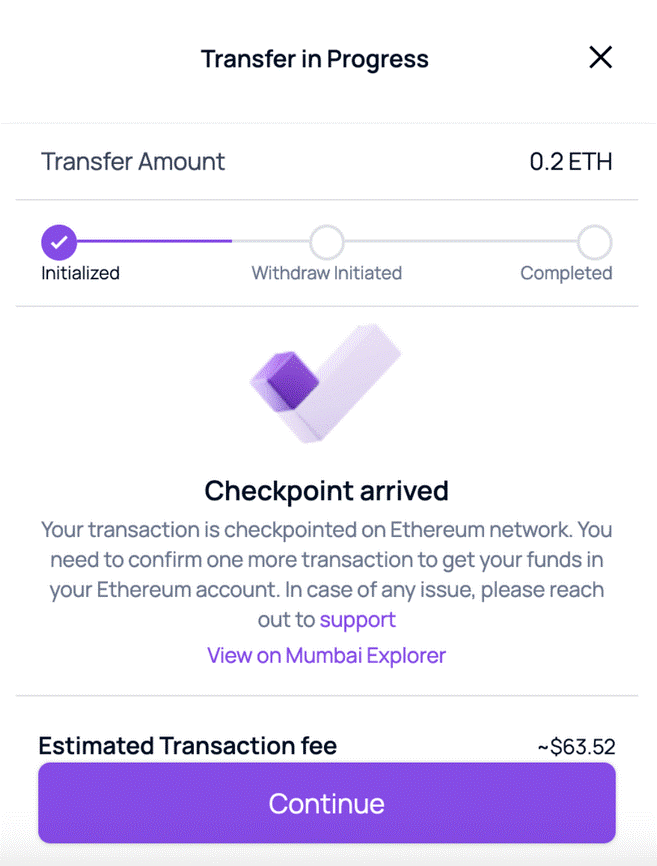This screenshot has height=866, width=657.
Task: Close the Transfer in Progress dialog
Action: click(x=600, y=58)
